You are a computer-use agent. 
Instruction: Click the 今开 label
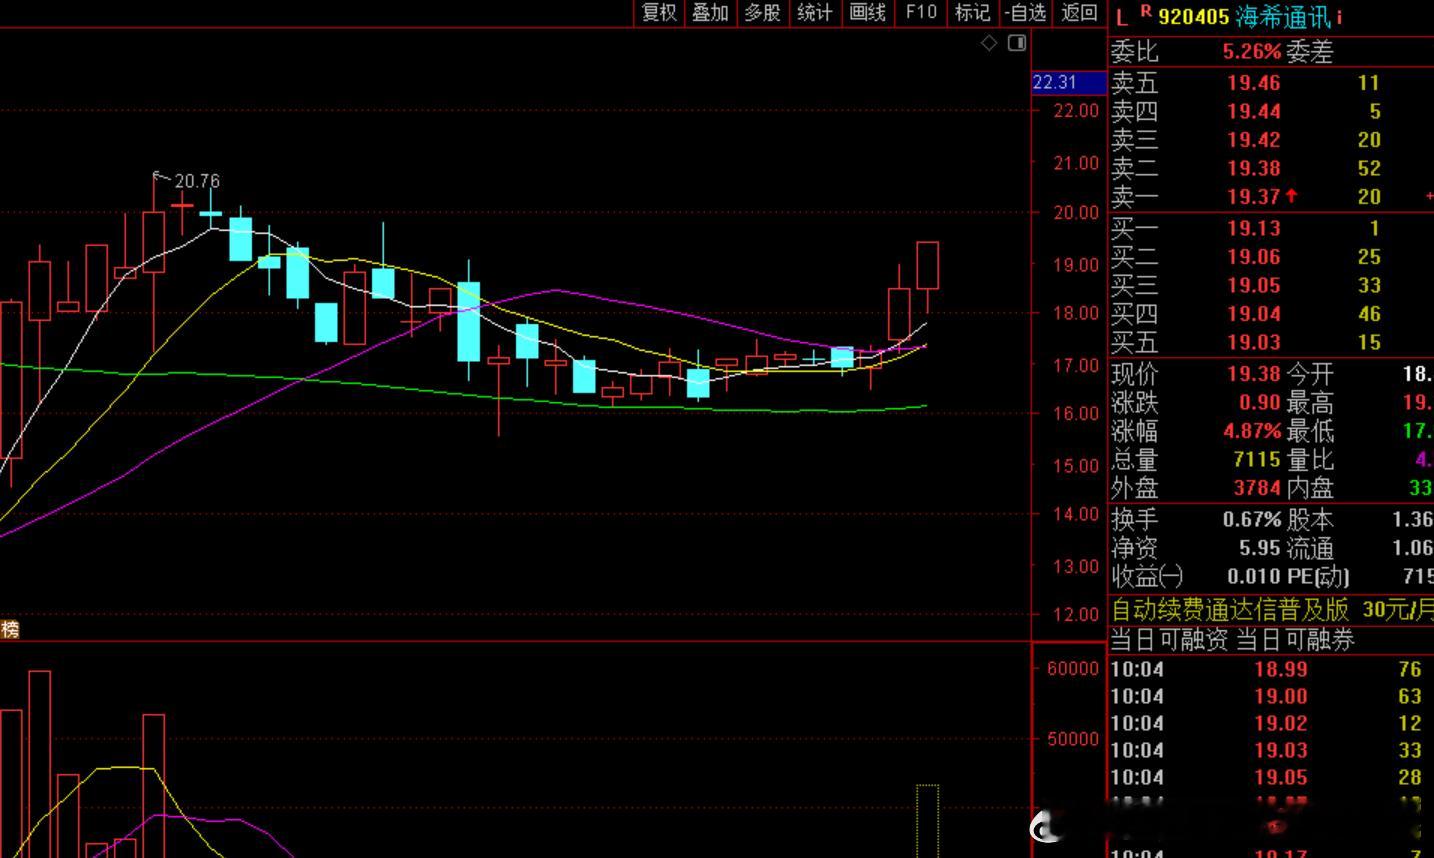coord(1310,374)
